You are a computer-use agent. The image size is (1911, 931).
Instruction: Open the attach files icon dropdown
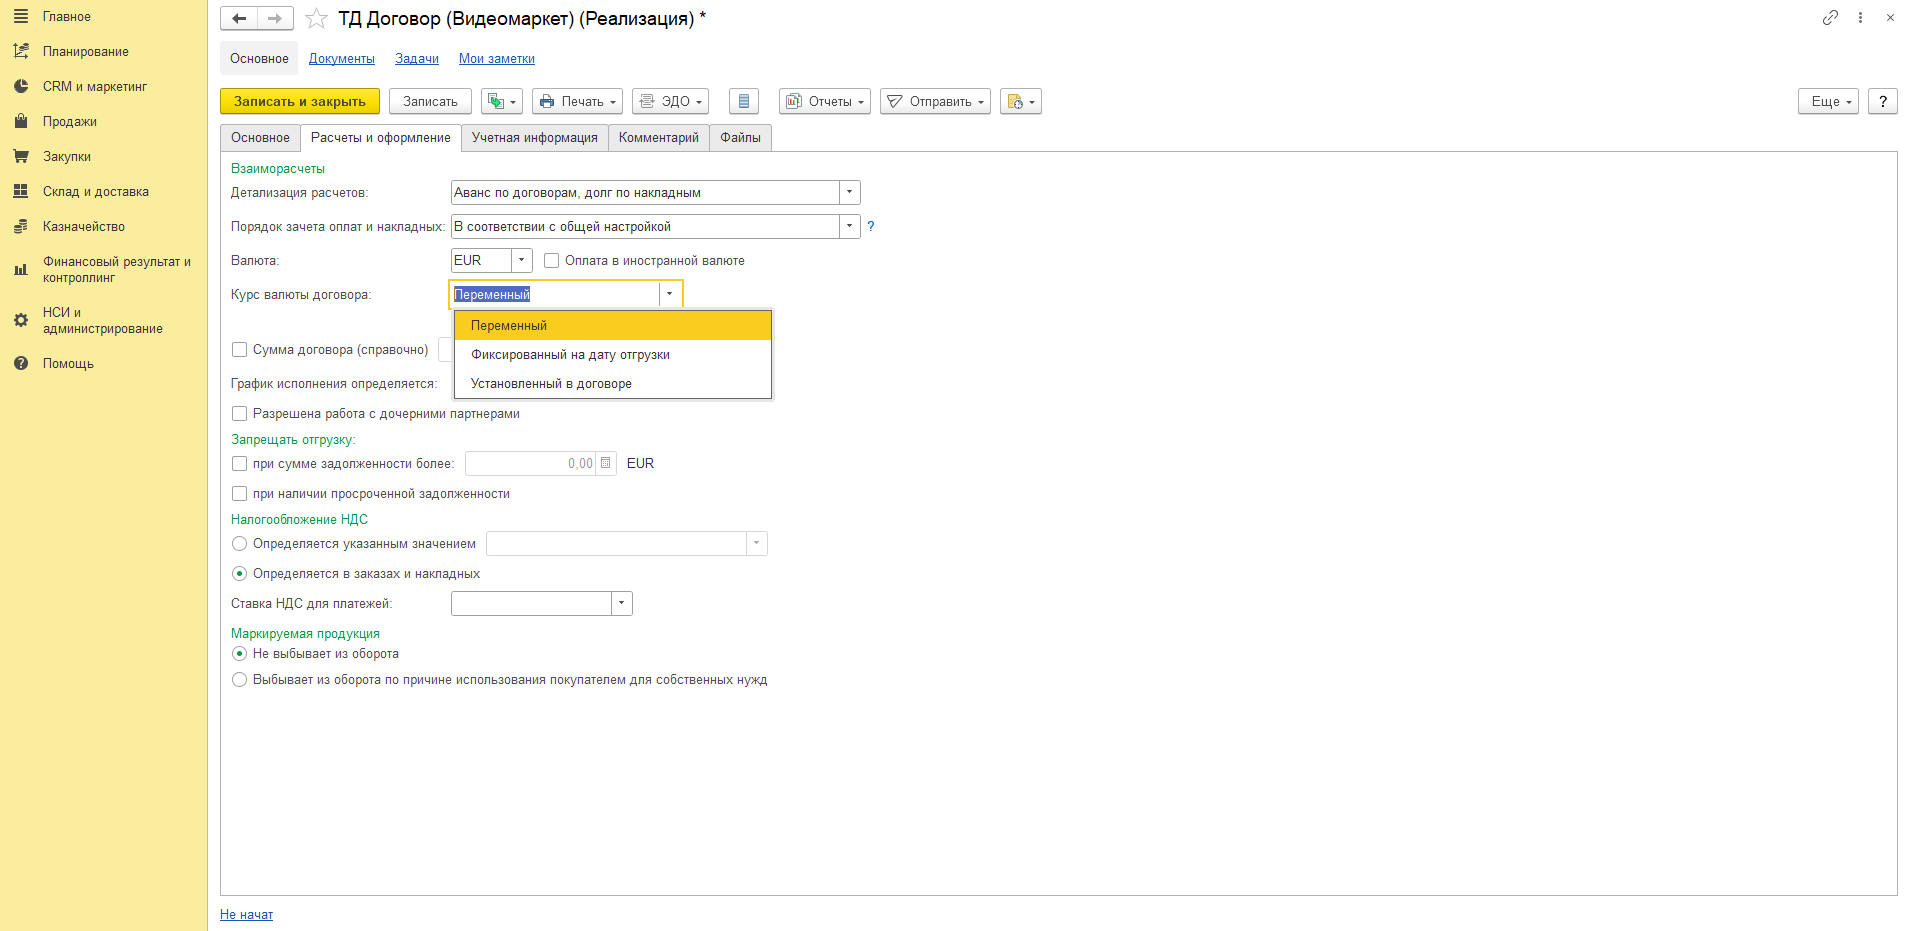(1021, 101)
